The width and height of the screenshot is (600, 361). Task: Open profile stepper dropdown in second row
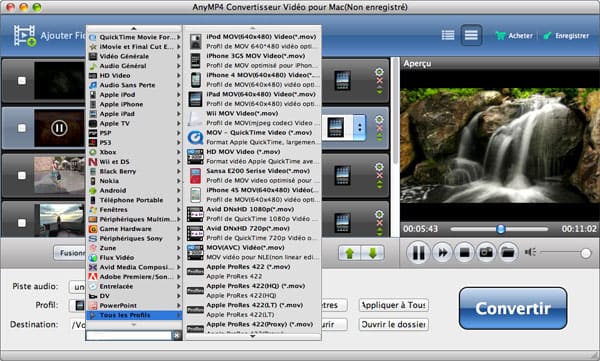pos(359,127)
